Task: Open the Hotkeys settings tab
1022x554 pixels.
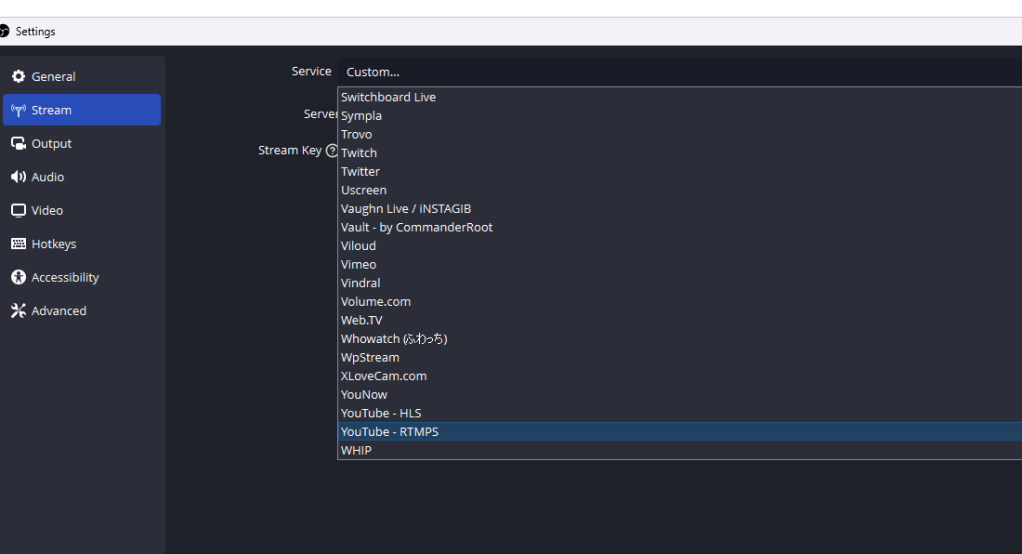Action: [82, 244]
